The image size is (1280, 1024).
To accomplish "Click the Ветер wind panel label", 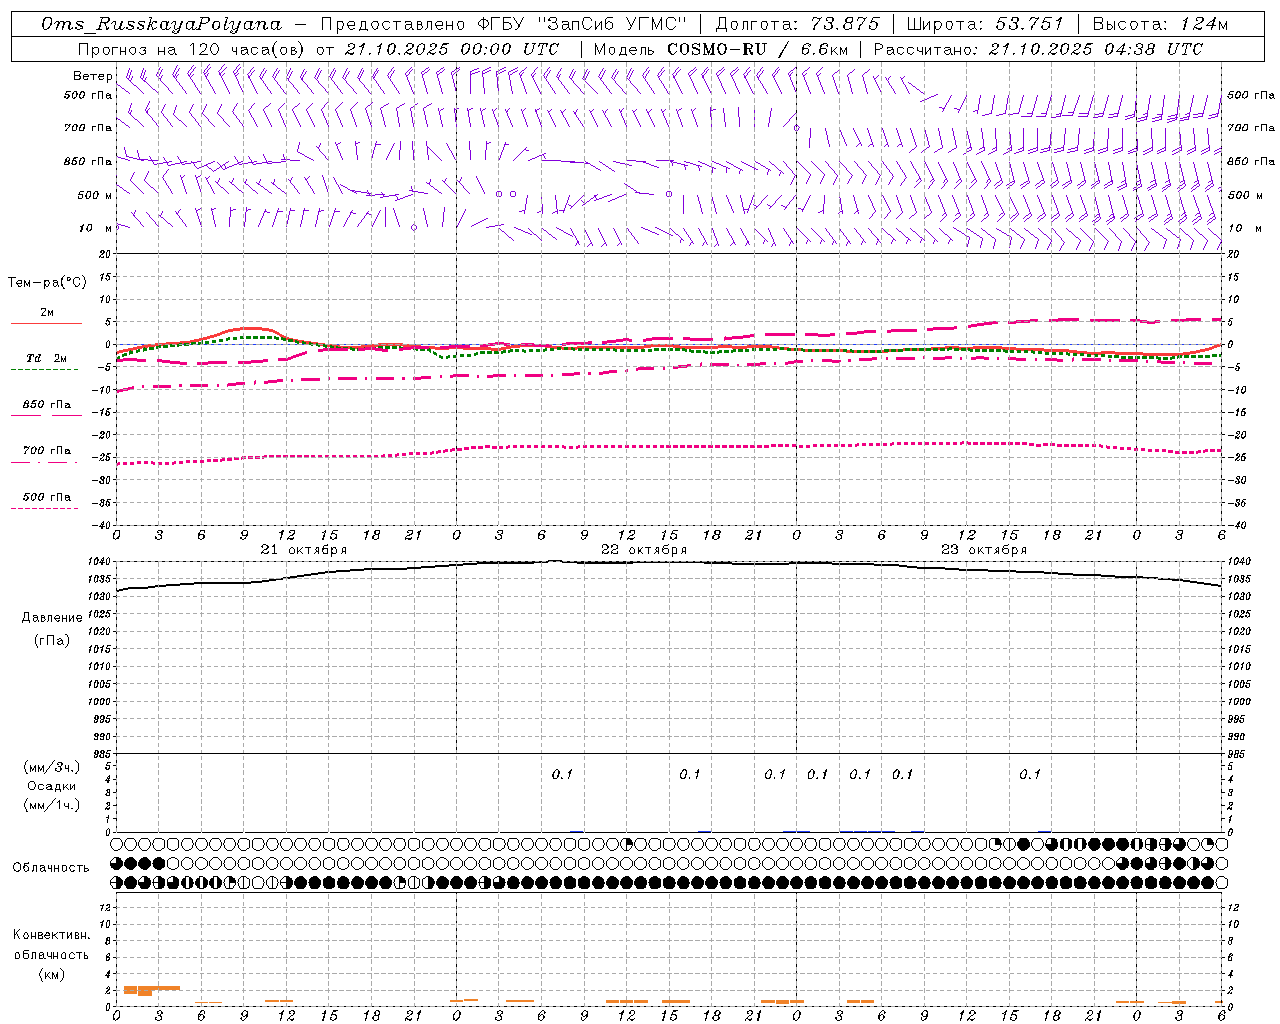I will (93, 76).
